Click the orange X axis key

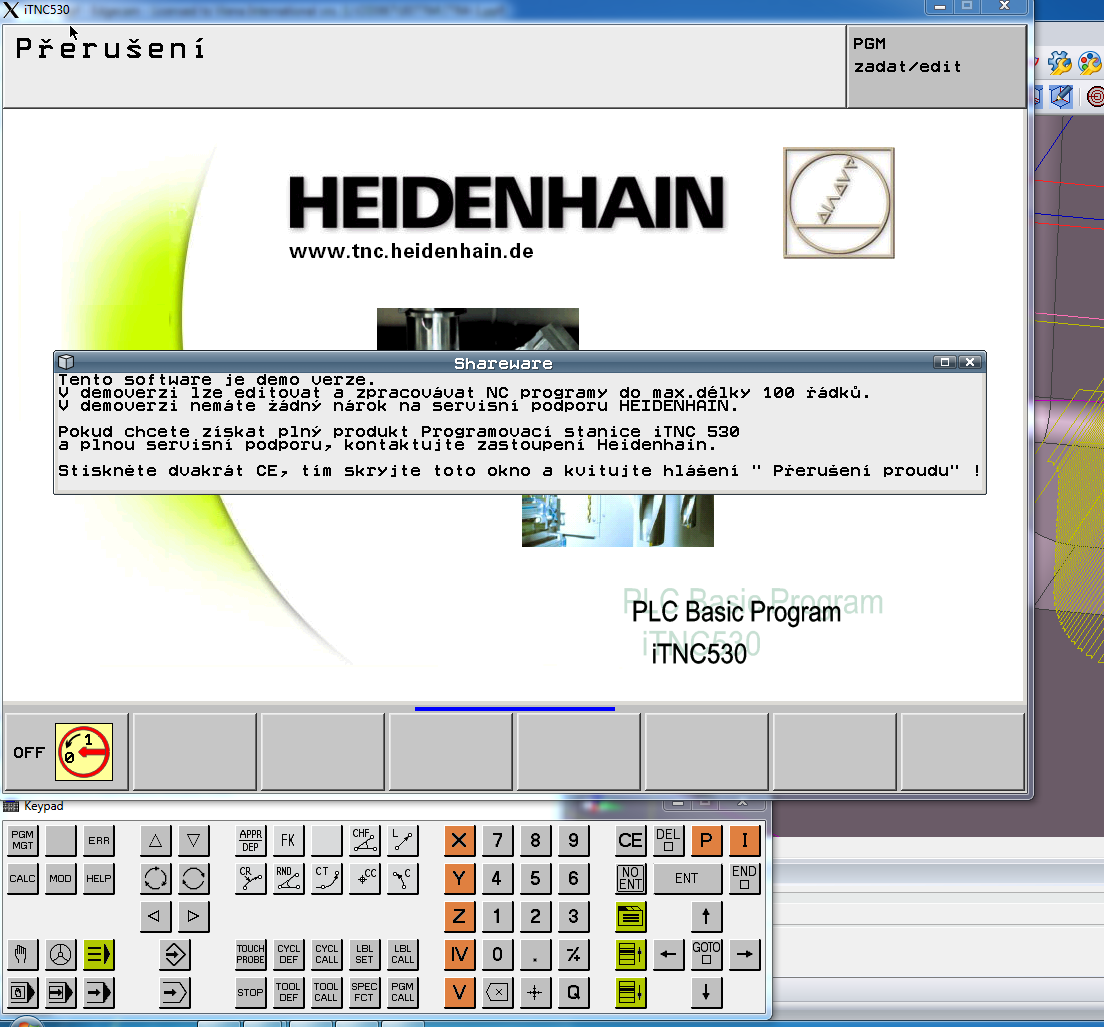tap(459, 841)
